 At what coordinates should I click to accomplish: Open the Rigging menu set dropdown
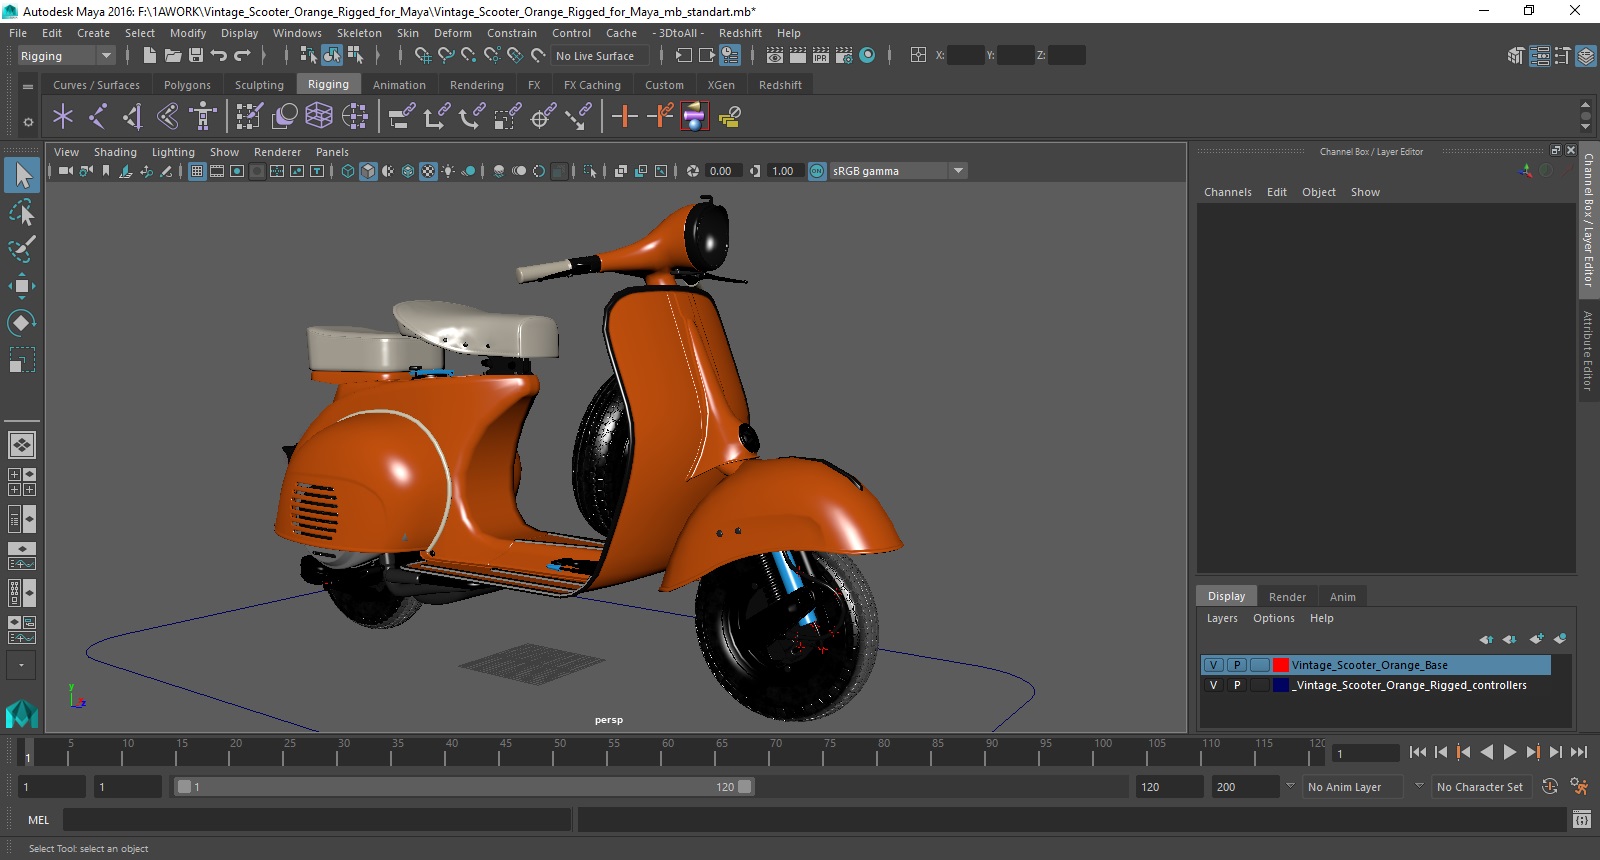(67, 56)
